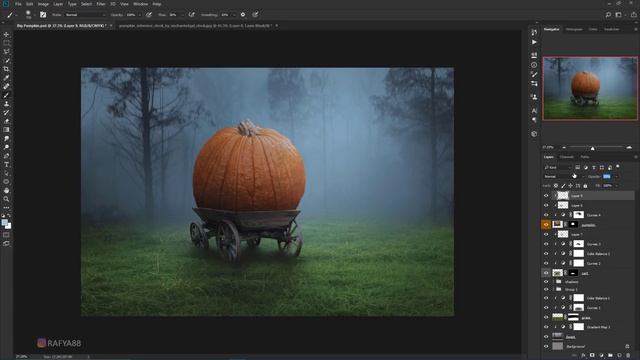
Task: Select the Brush tool in the toolbox
Action: coord(6,95)
